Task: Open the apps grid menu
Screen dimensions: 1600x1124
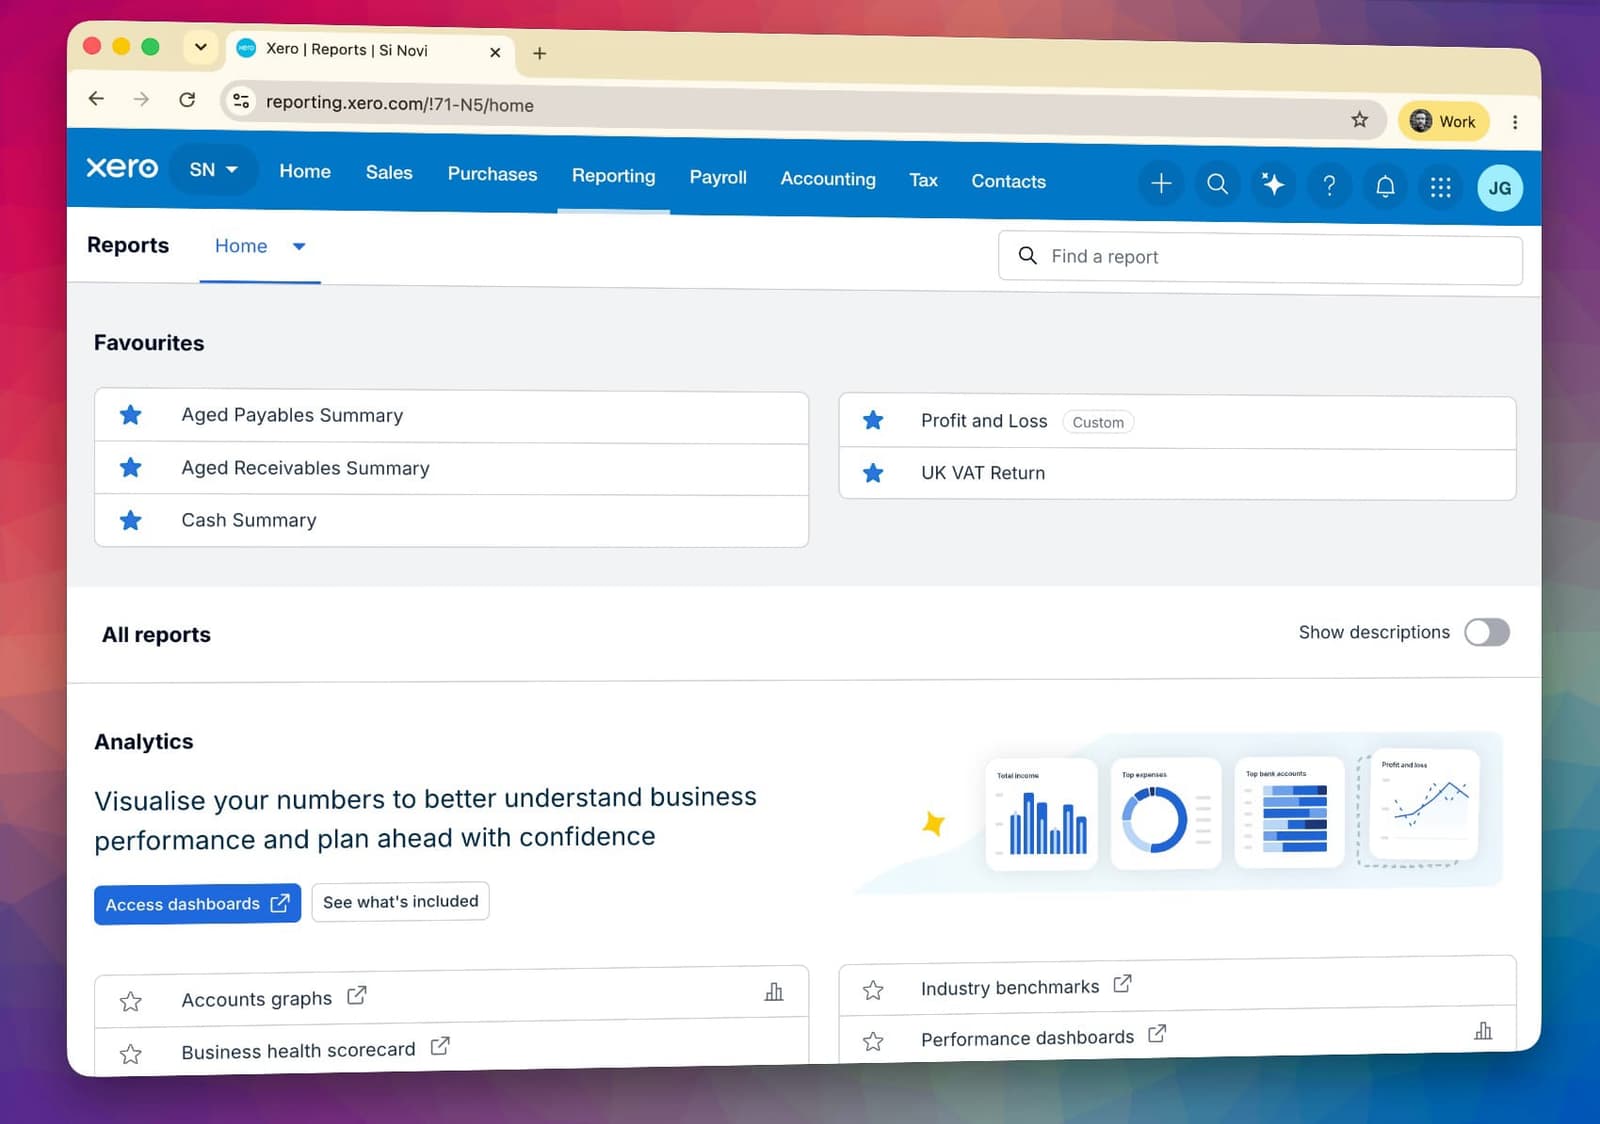Action: [x=1440, y=187]
